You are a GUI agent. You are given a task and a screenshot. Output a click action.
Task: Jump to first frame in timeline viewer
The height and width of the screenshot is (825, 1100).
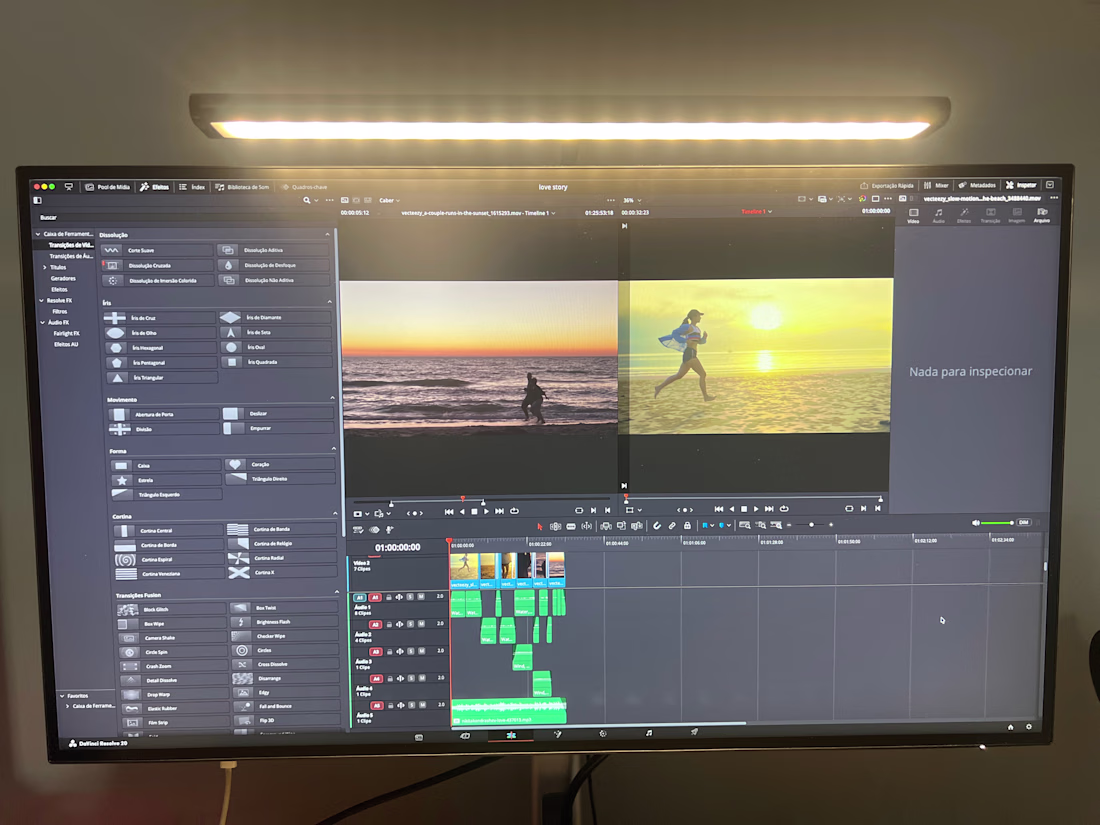pos(718,509)
